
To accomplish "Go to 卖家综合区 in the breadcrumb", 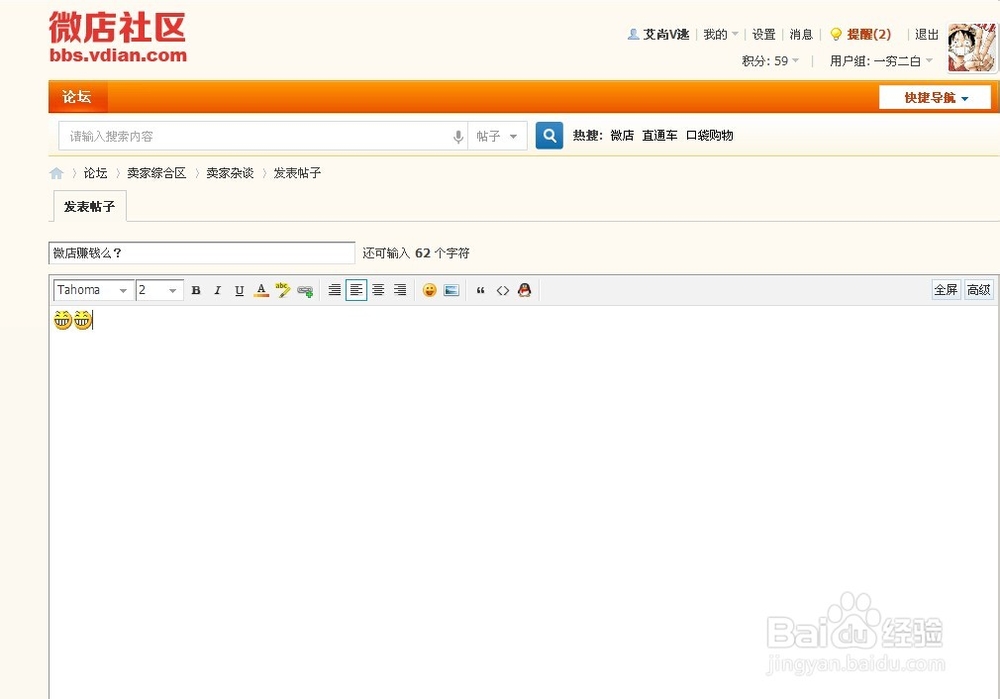I will click(x=156, y=173).
